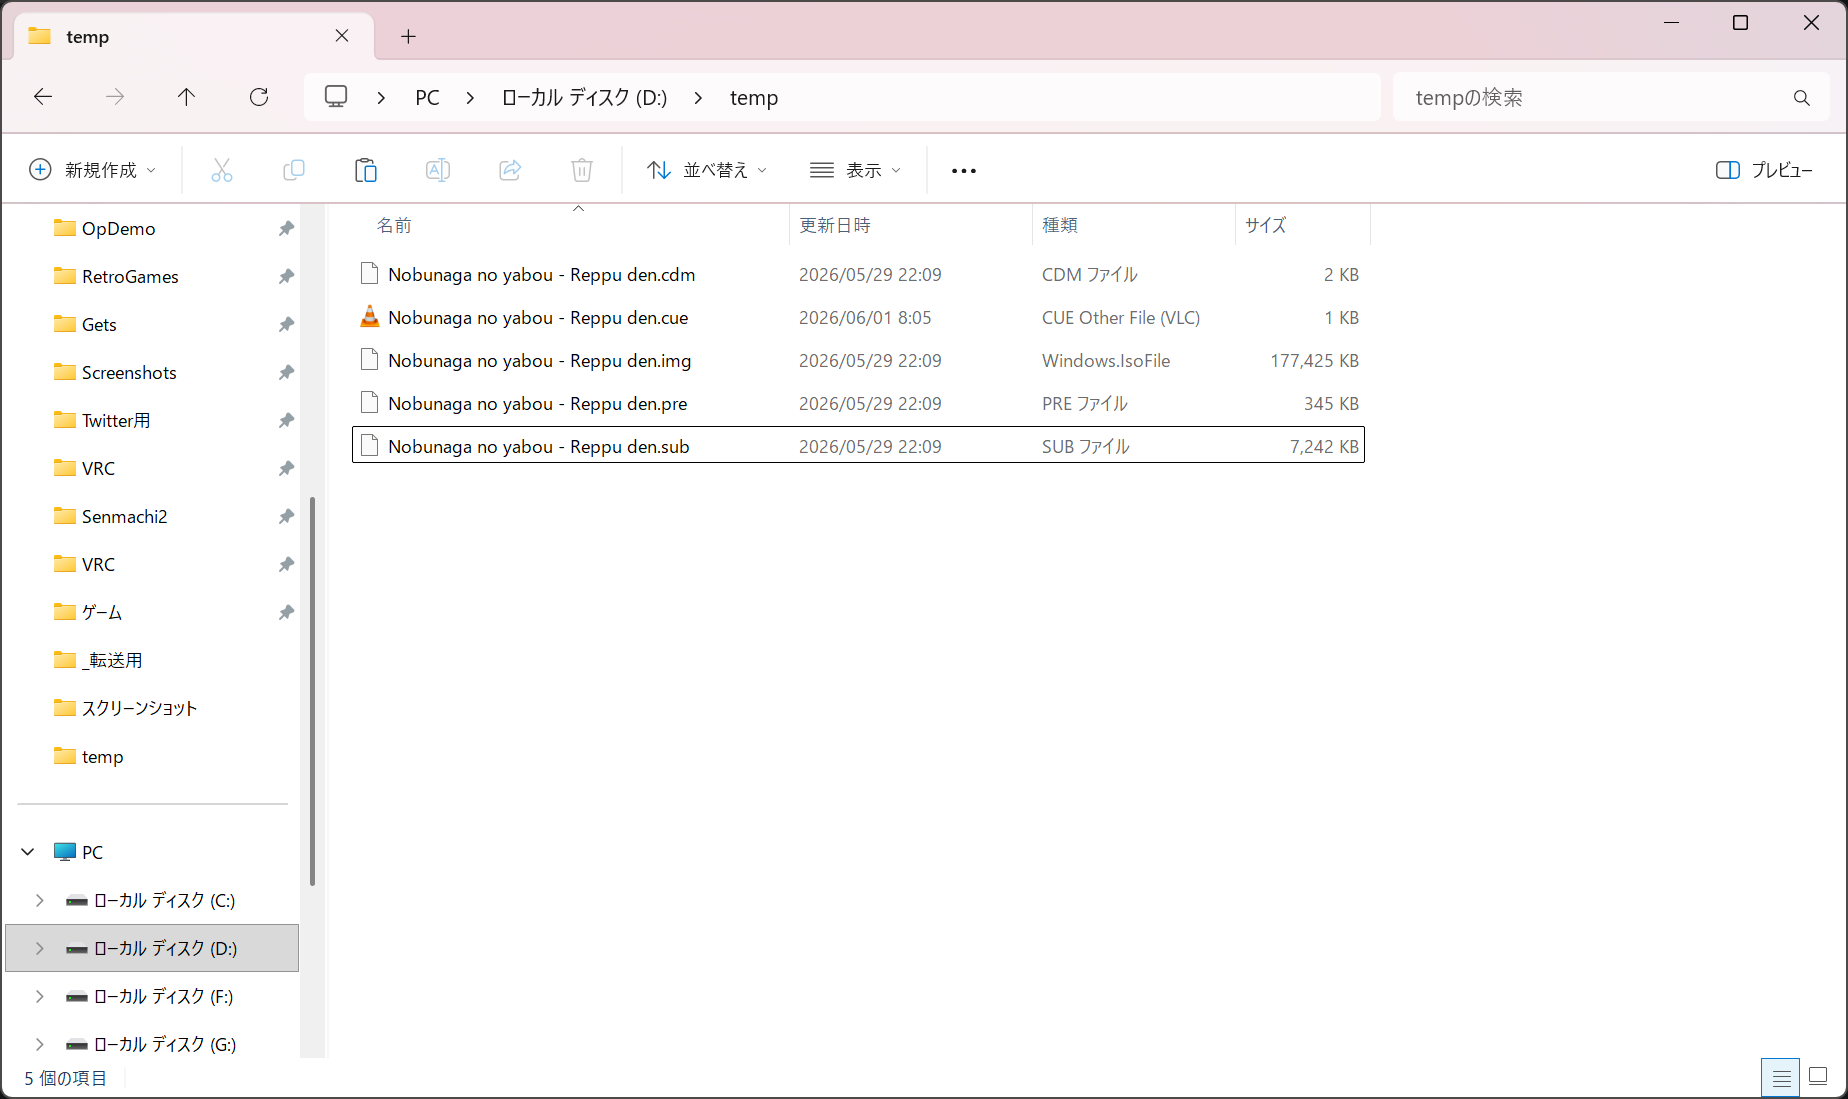This screenshot has width=1848, height=1099.
Task: Click the Share icon in toolbar
Action: 510,170
